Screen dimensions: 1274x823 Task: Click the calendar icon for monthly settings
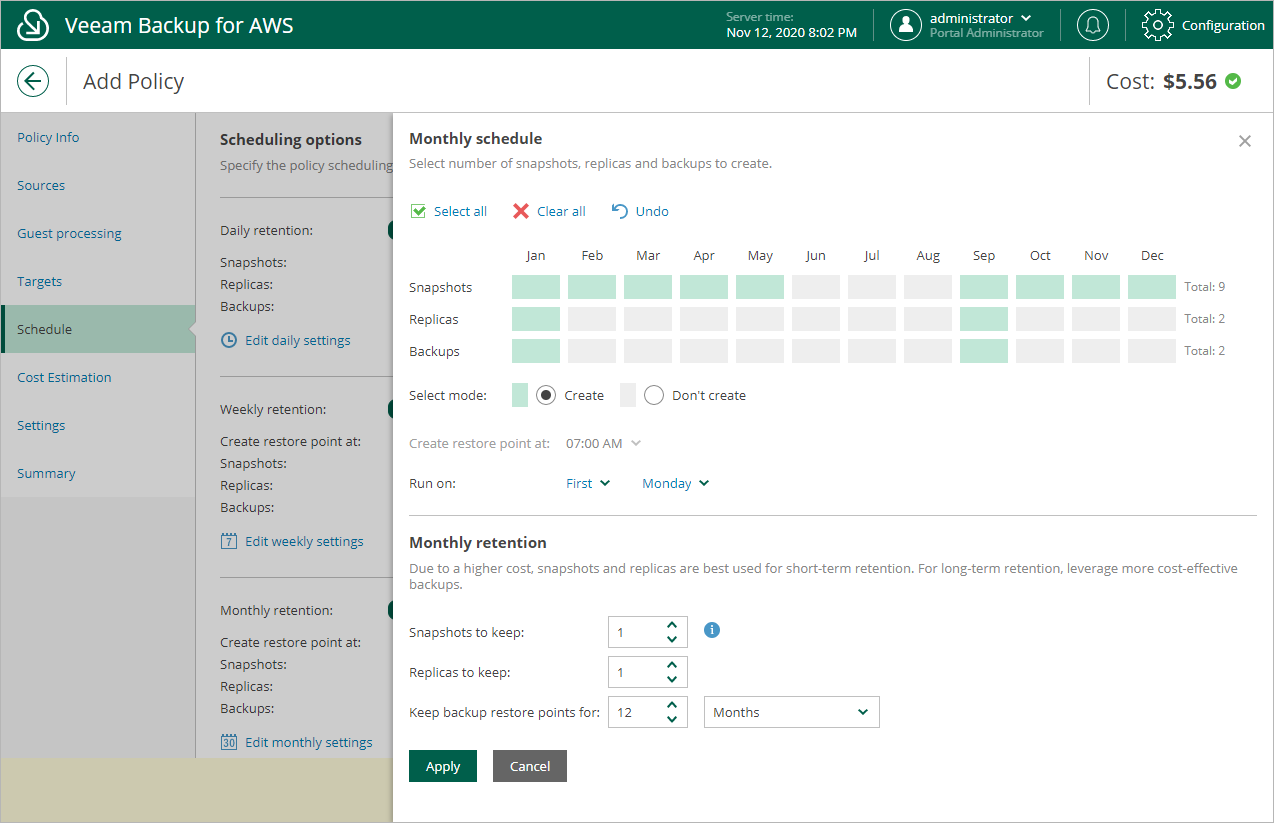229,742
